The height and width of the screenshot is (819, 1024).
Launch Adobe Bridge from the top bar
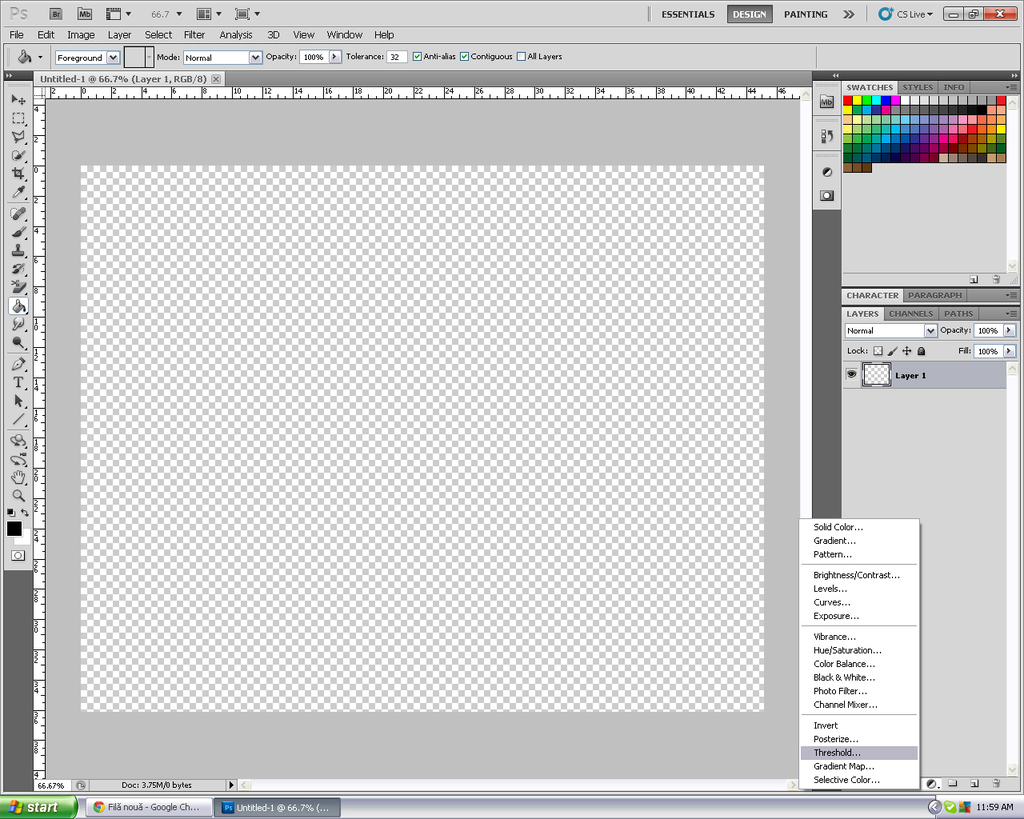click(x=56, y=14)
